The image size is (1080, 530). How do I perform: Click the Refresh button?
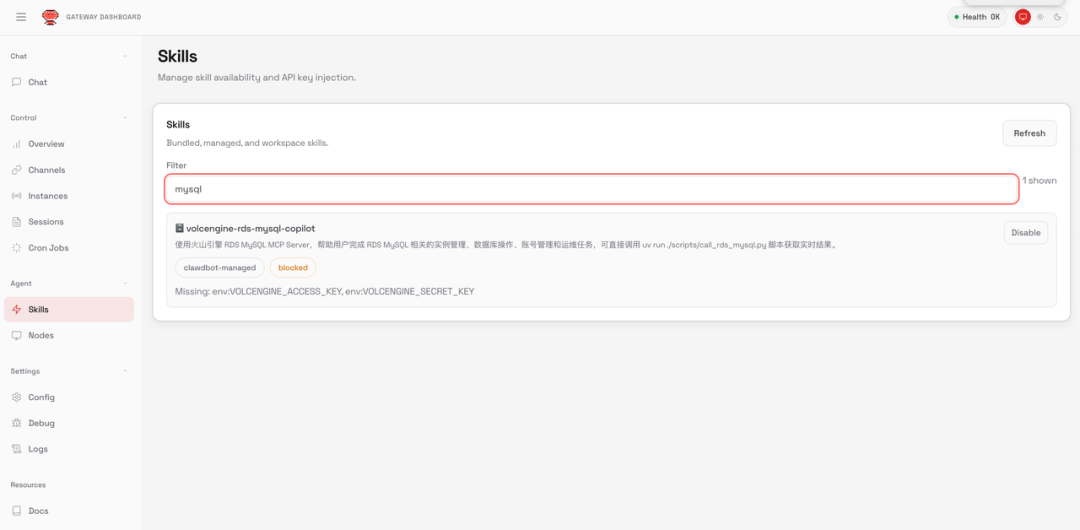pyautogui.click(x=1029, y=133)
